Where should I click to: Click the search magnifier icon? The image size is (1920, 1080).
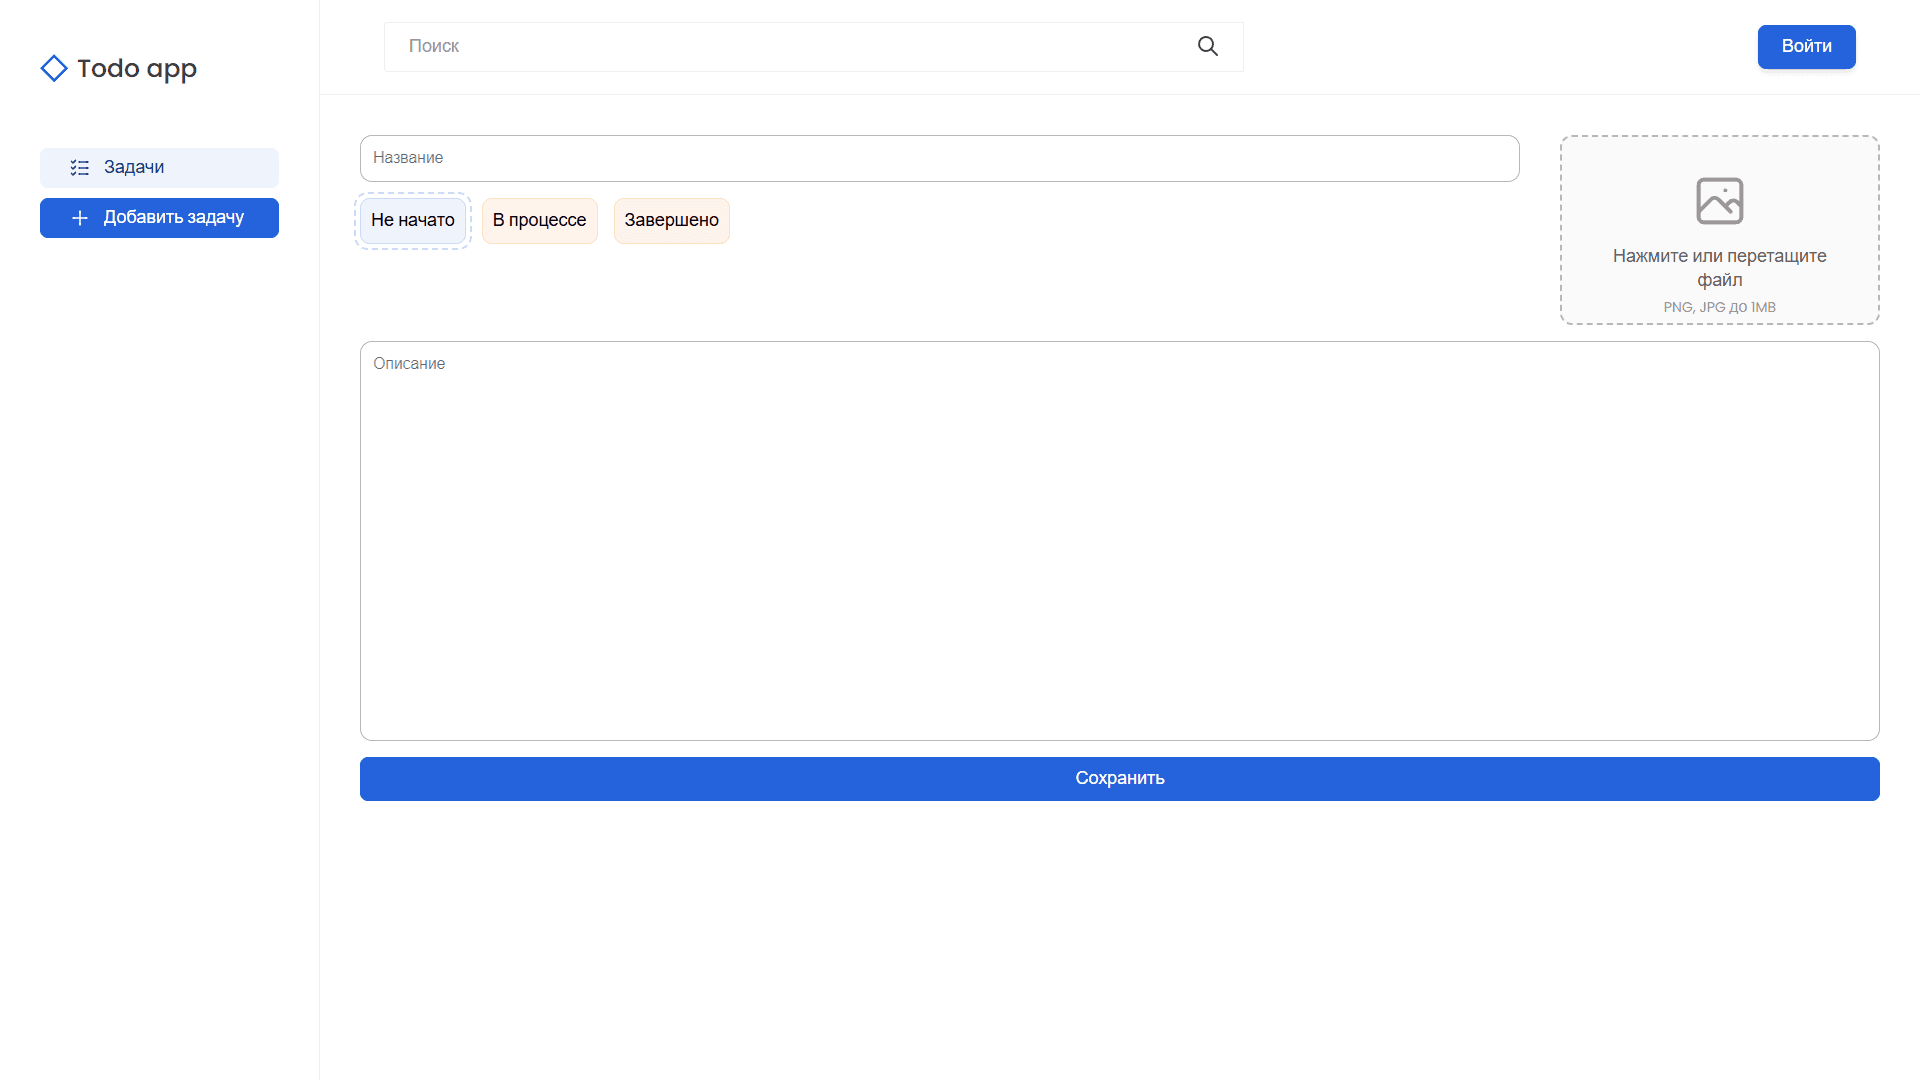pyautogui.click(x=1207, y=46)
